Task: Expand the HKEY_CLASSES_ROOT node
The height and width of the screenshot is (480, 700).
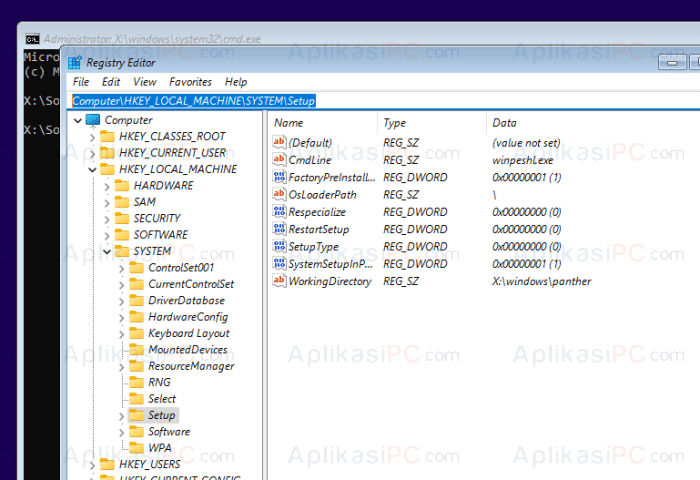Action: click(92, 137)
